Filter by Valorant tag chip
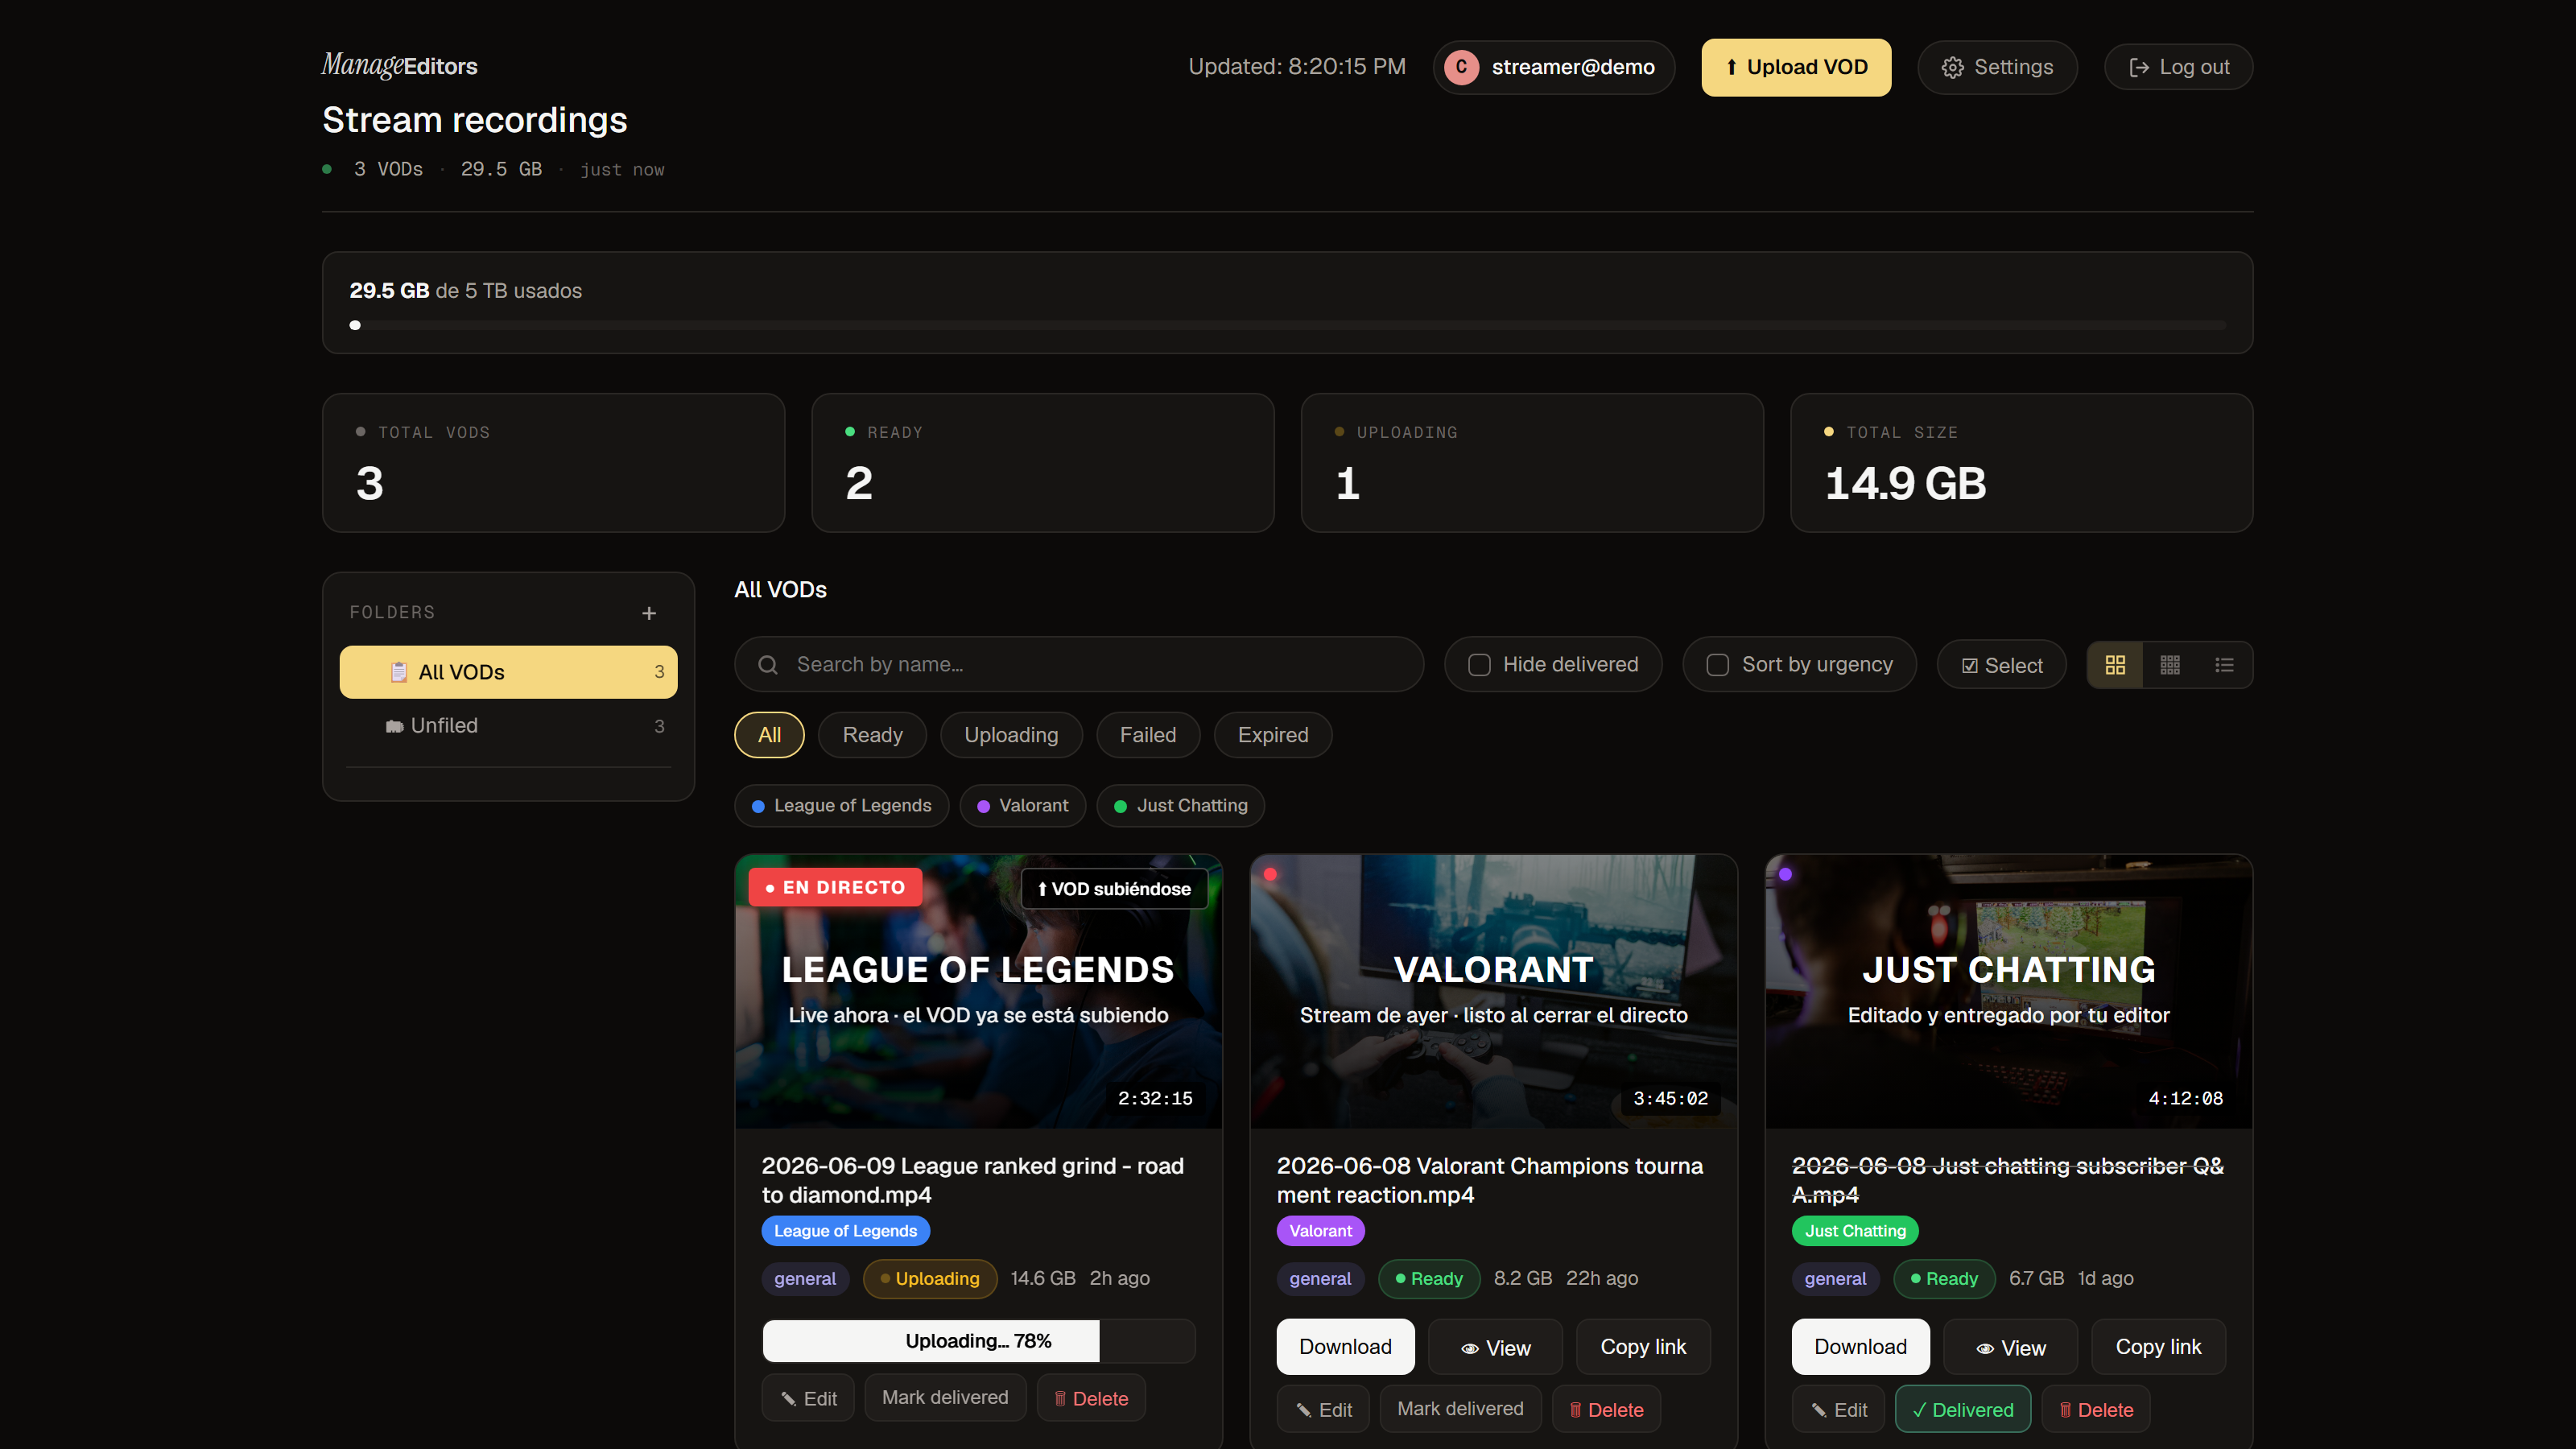Screen dimensions: 2576x1449 [x=1022, y=805]
